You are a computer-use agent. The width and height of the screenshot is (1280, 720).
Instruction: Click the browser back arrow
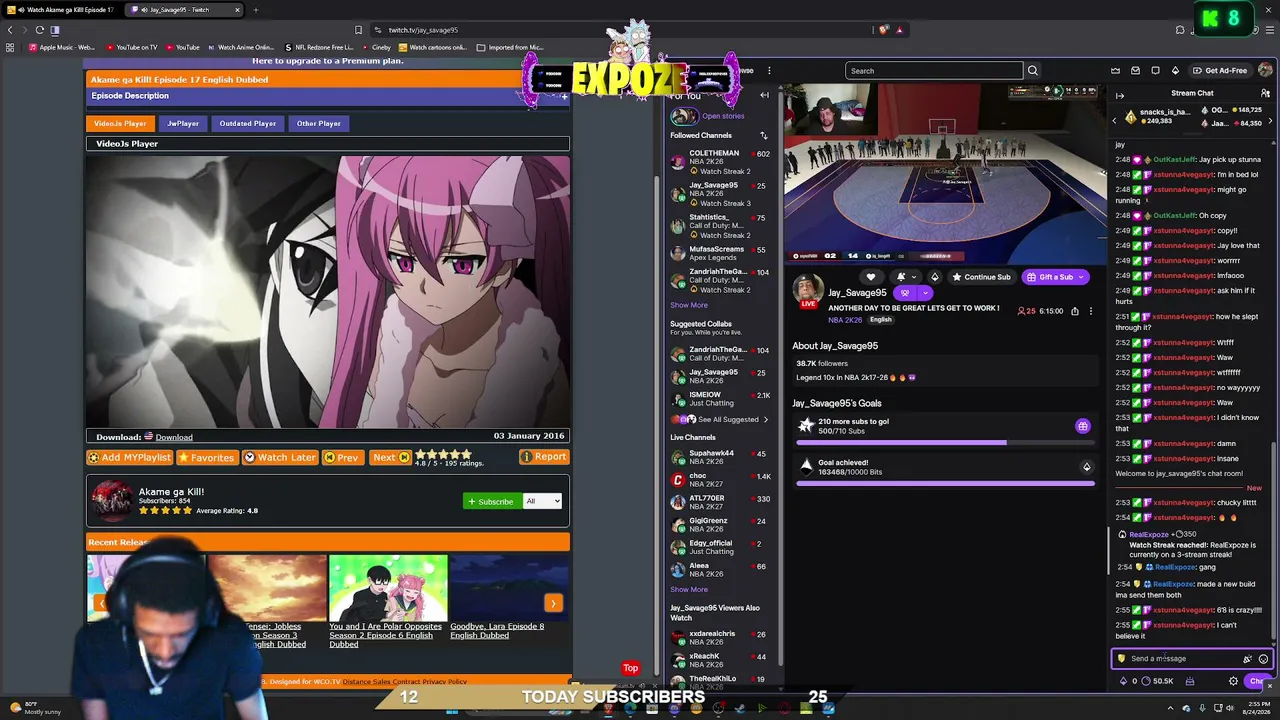pos(10,30)
